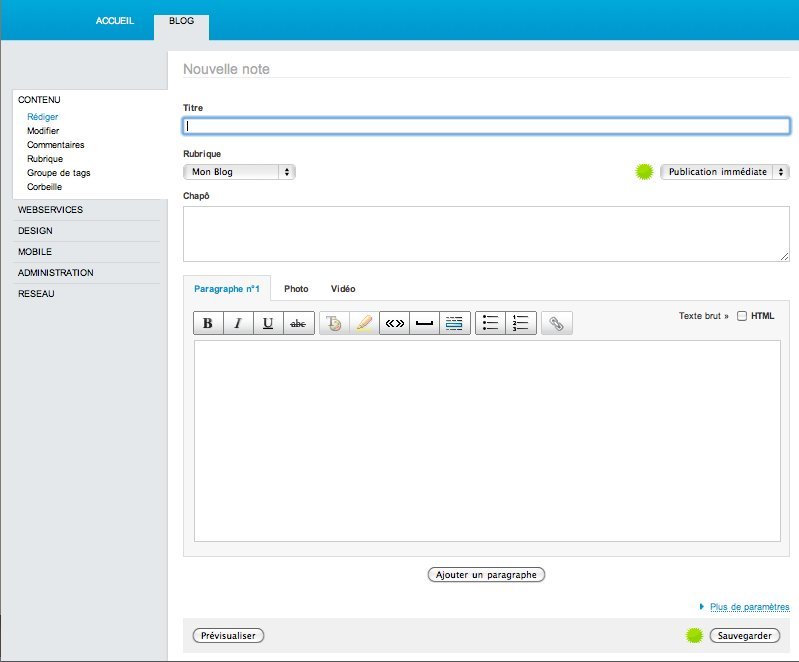Switch to the Photo tab

pyautogui.click(x=296, y=289)
